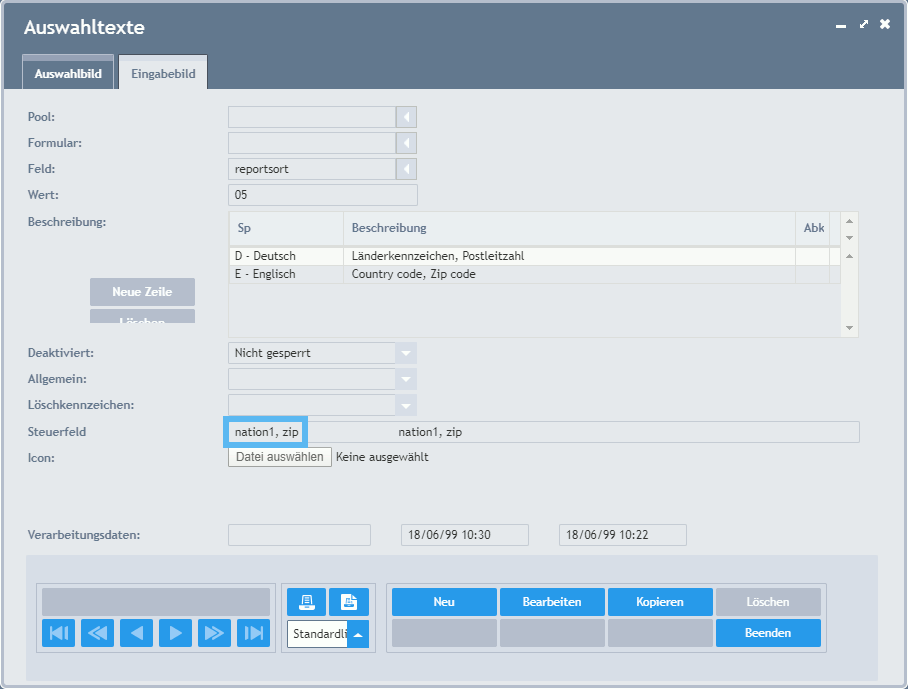908x689 pixels.
Task: Click the Pool input field
Action: 312,117
